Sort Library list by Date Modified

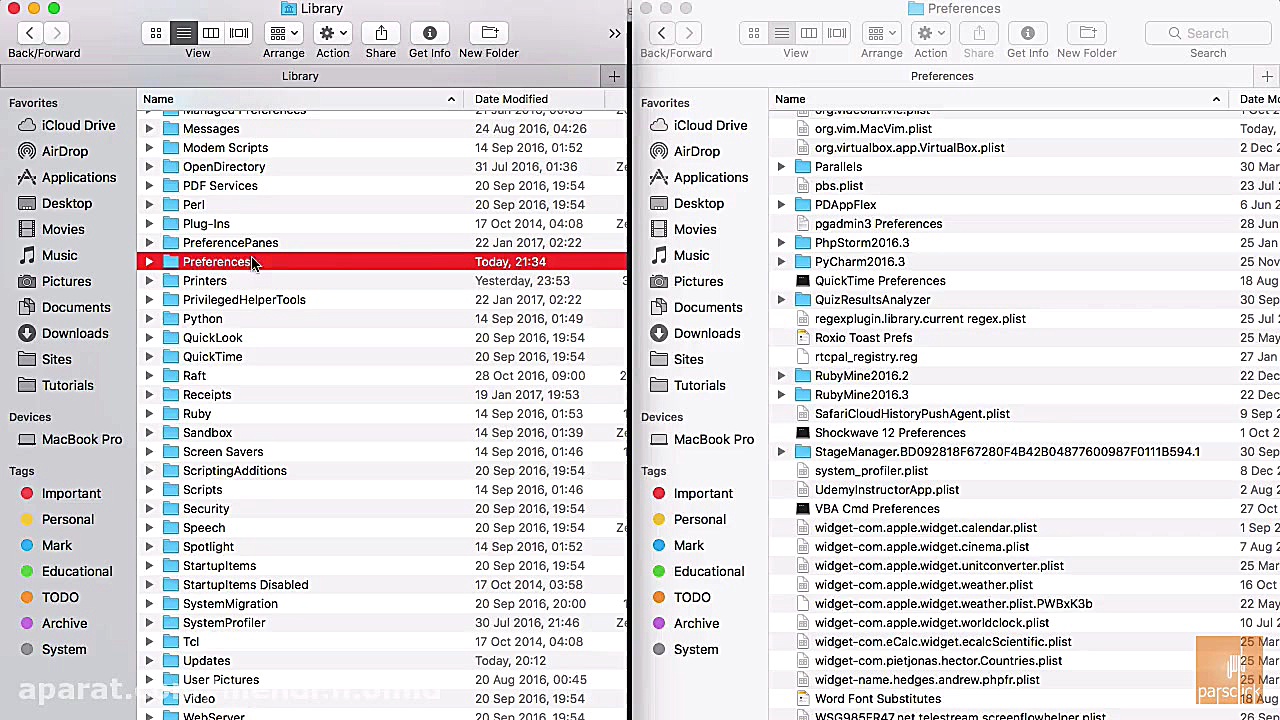click(x=535, y=99)
